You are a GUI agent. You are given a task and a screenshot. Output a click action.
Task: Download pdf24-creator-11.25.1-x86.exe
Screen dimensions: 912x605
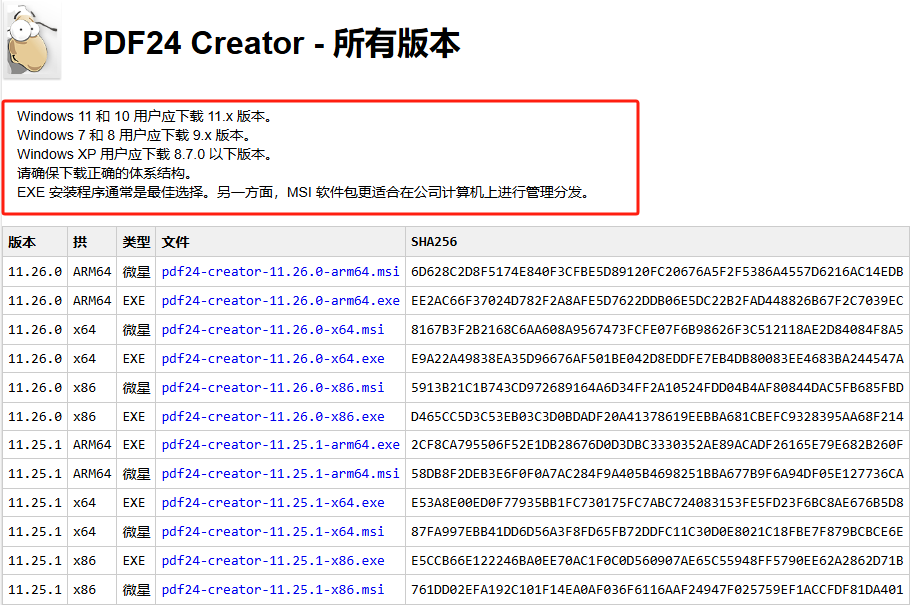pyautogui.click(x=273, y=561)
